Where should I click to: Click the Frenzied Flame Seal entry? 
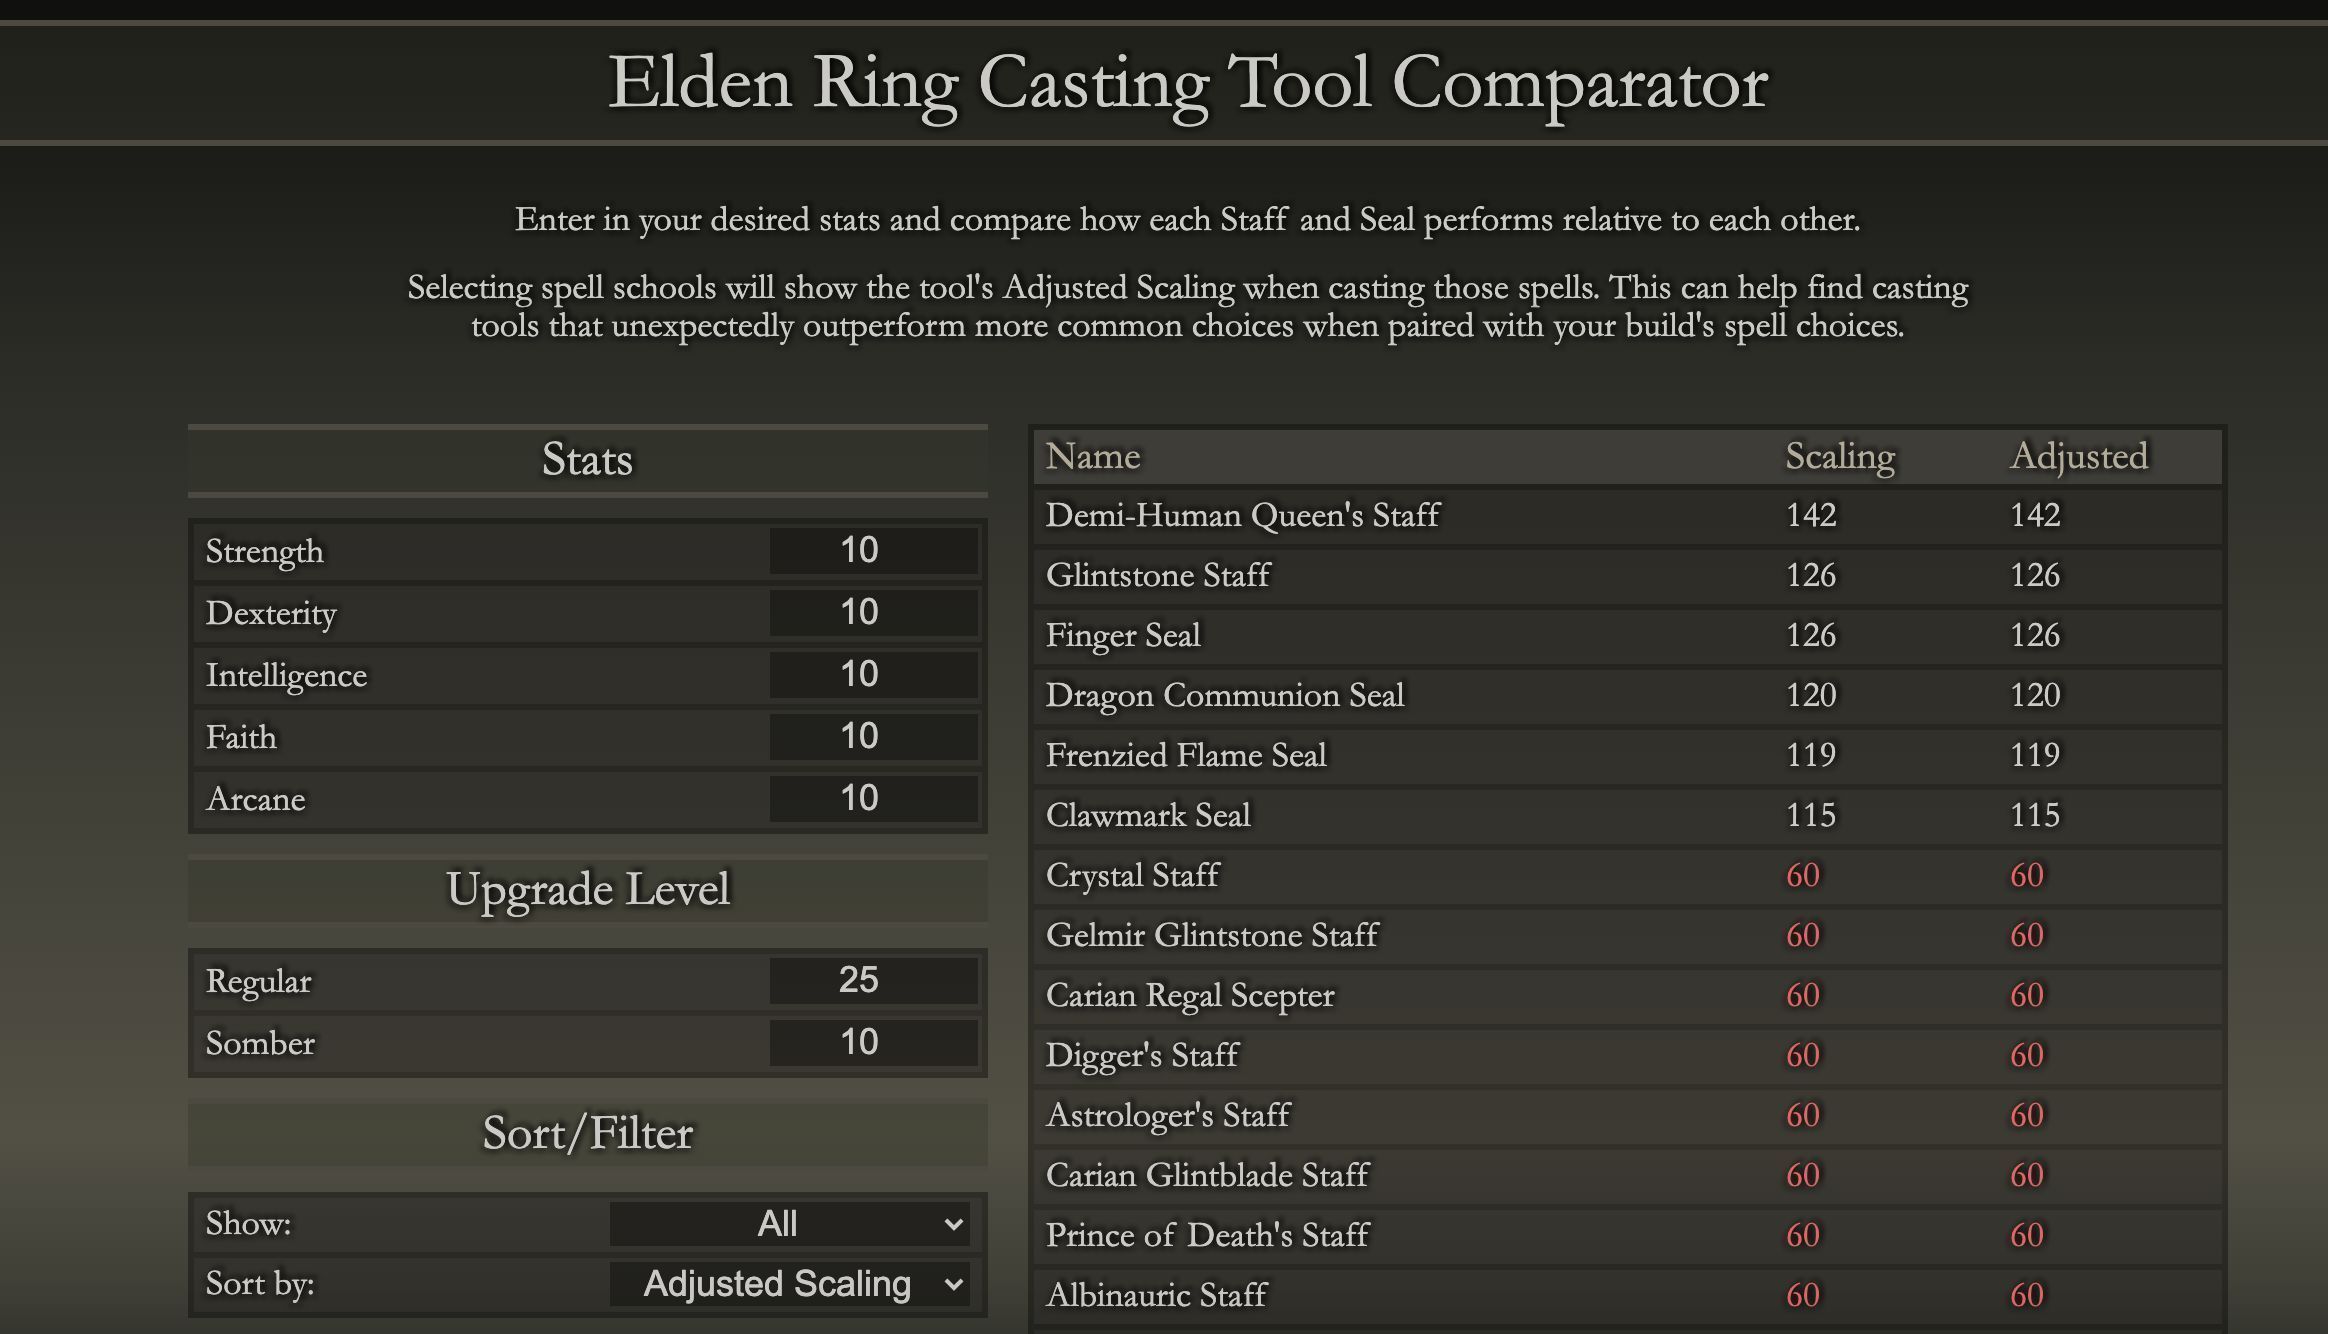(1186, 756)
